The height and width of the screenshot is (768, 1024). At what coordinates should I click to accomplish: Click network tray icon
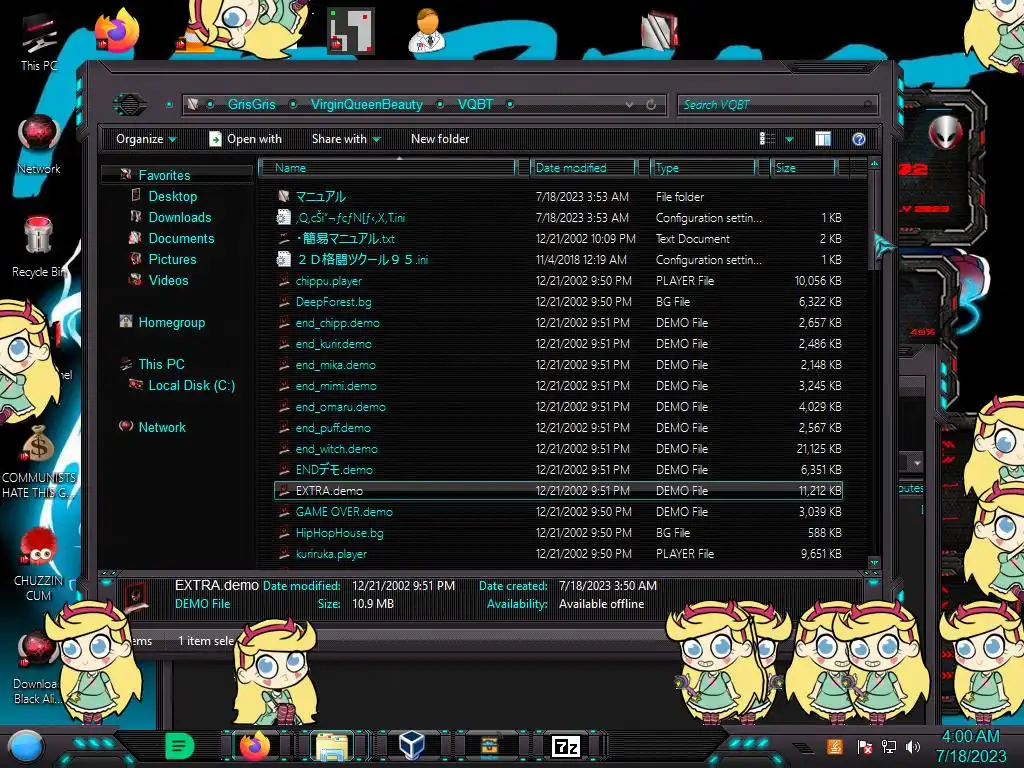(889, 746)
